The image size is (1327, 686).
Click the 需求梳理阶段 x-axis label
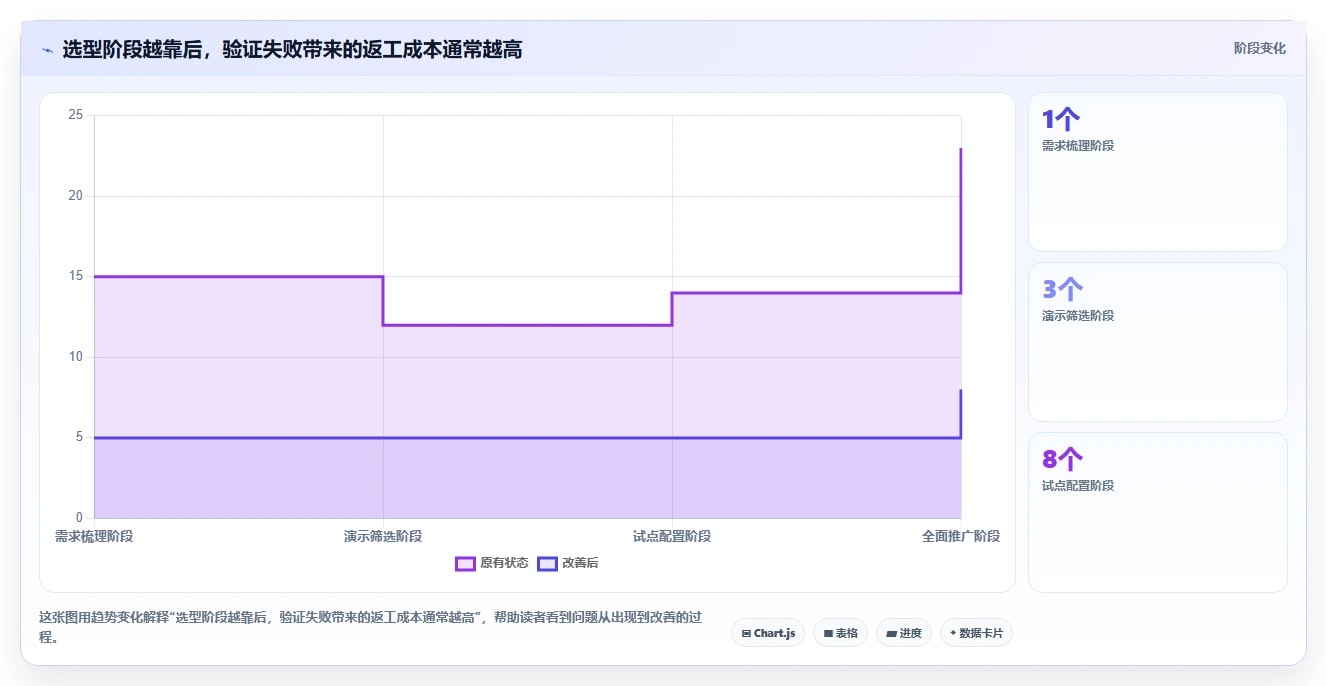94,536
